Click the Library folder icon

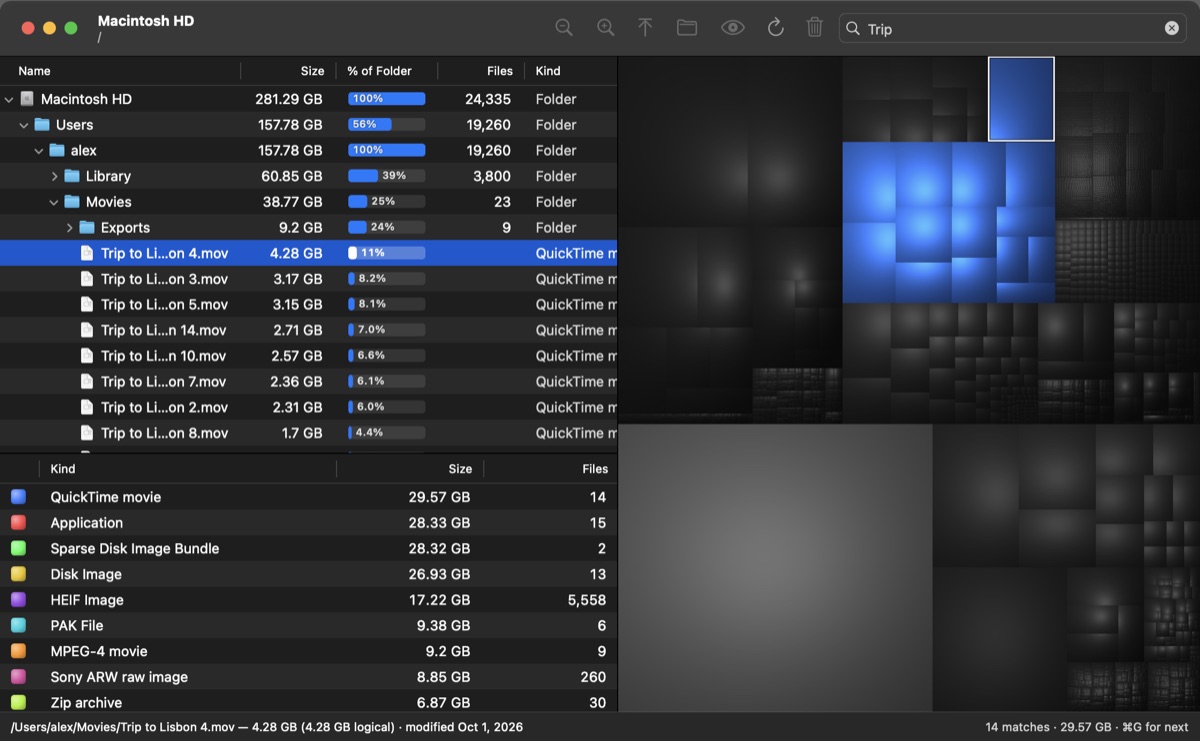[x=72, y=176]
